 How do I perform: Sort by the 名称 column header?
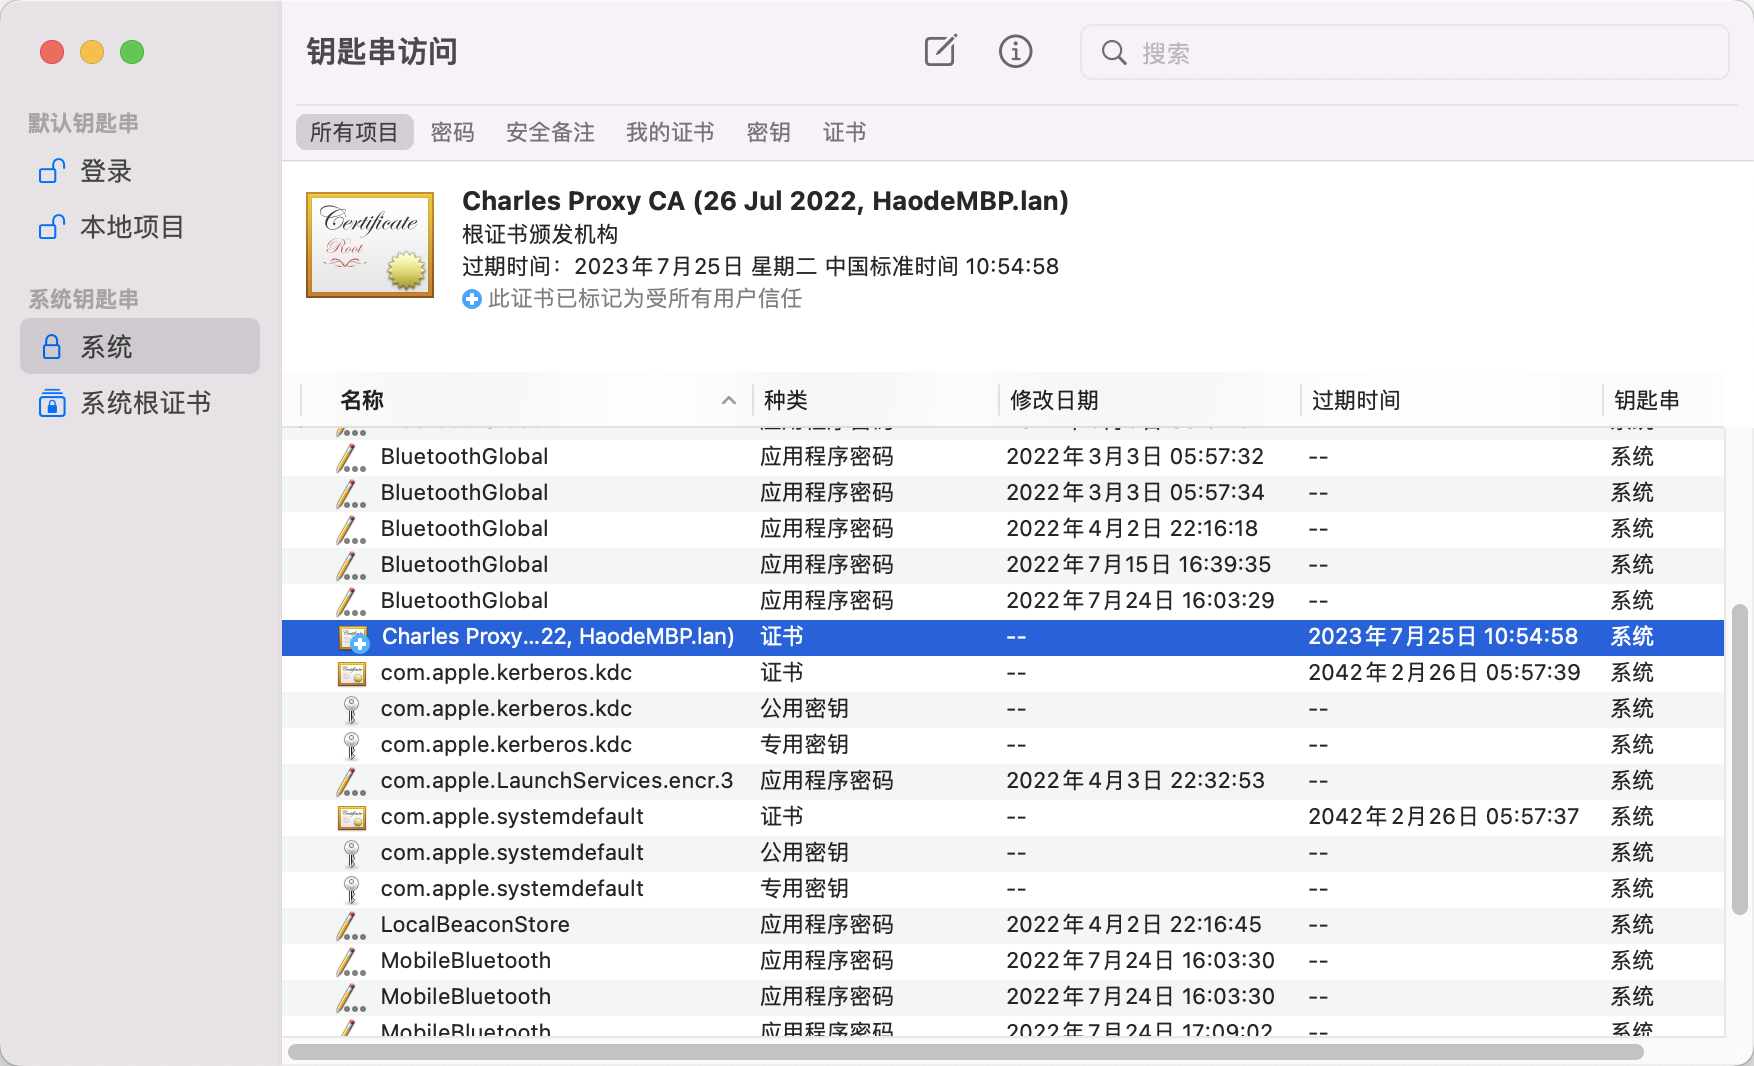pos(362,400)
